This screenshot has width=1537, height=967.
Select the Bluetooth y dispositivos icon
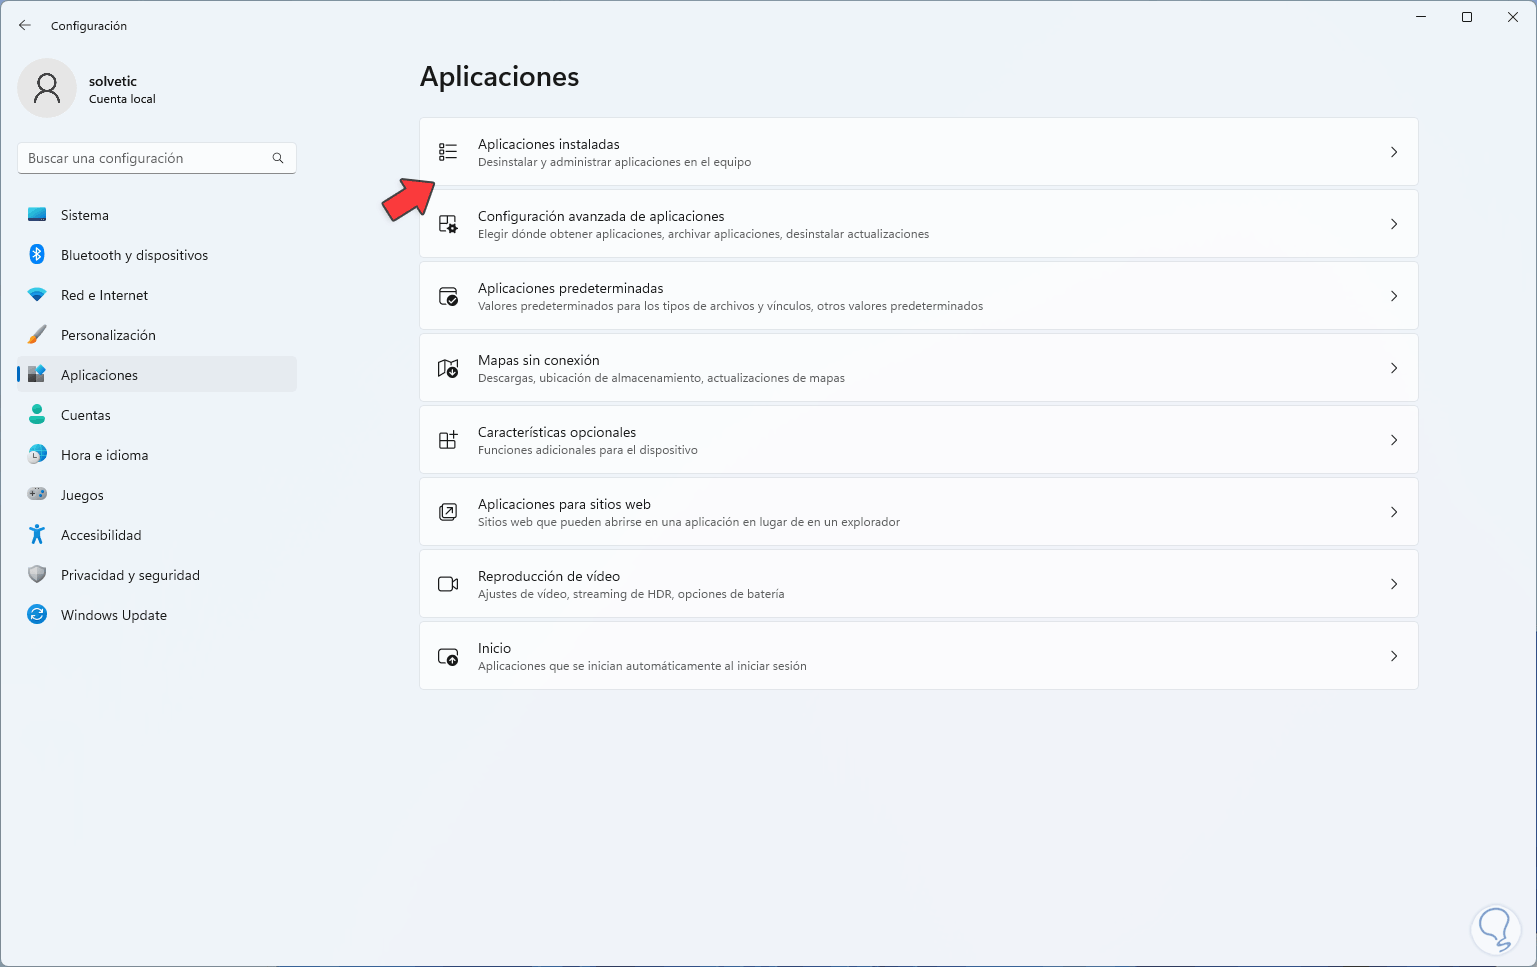click(x=37, y=255)
